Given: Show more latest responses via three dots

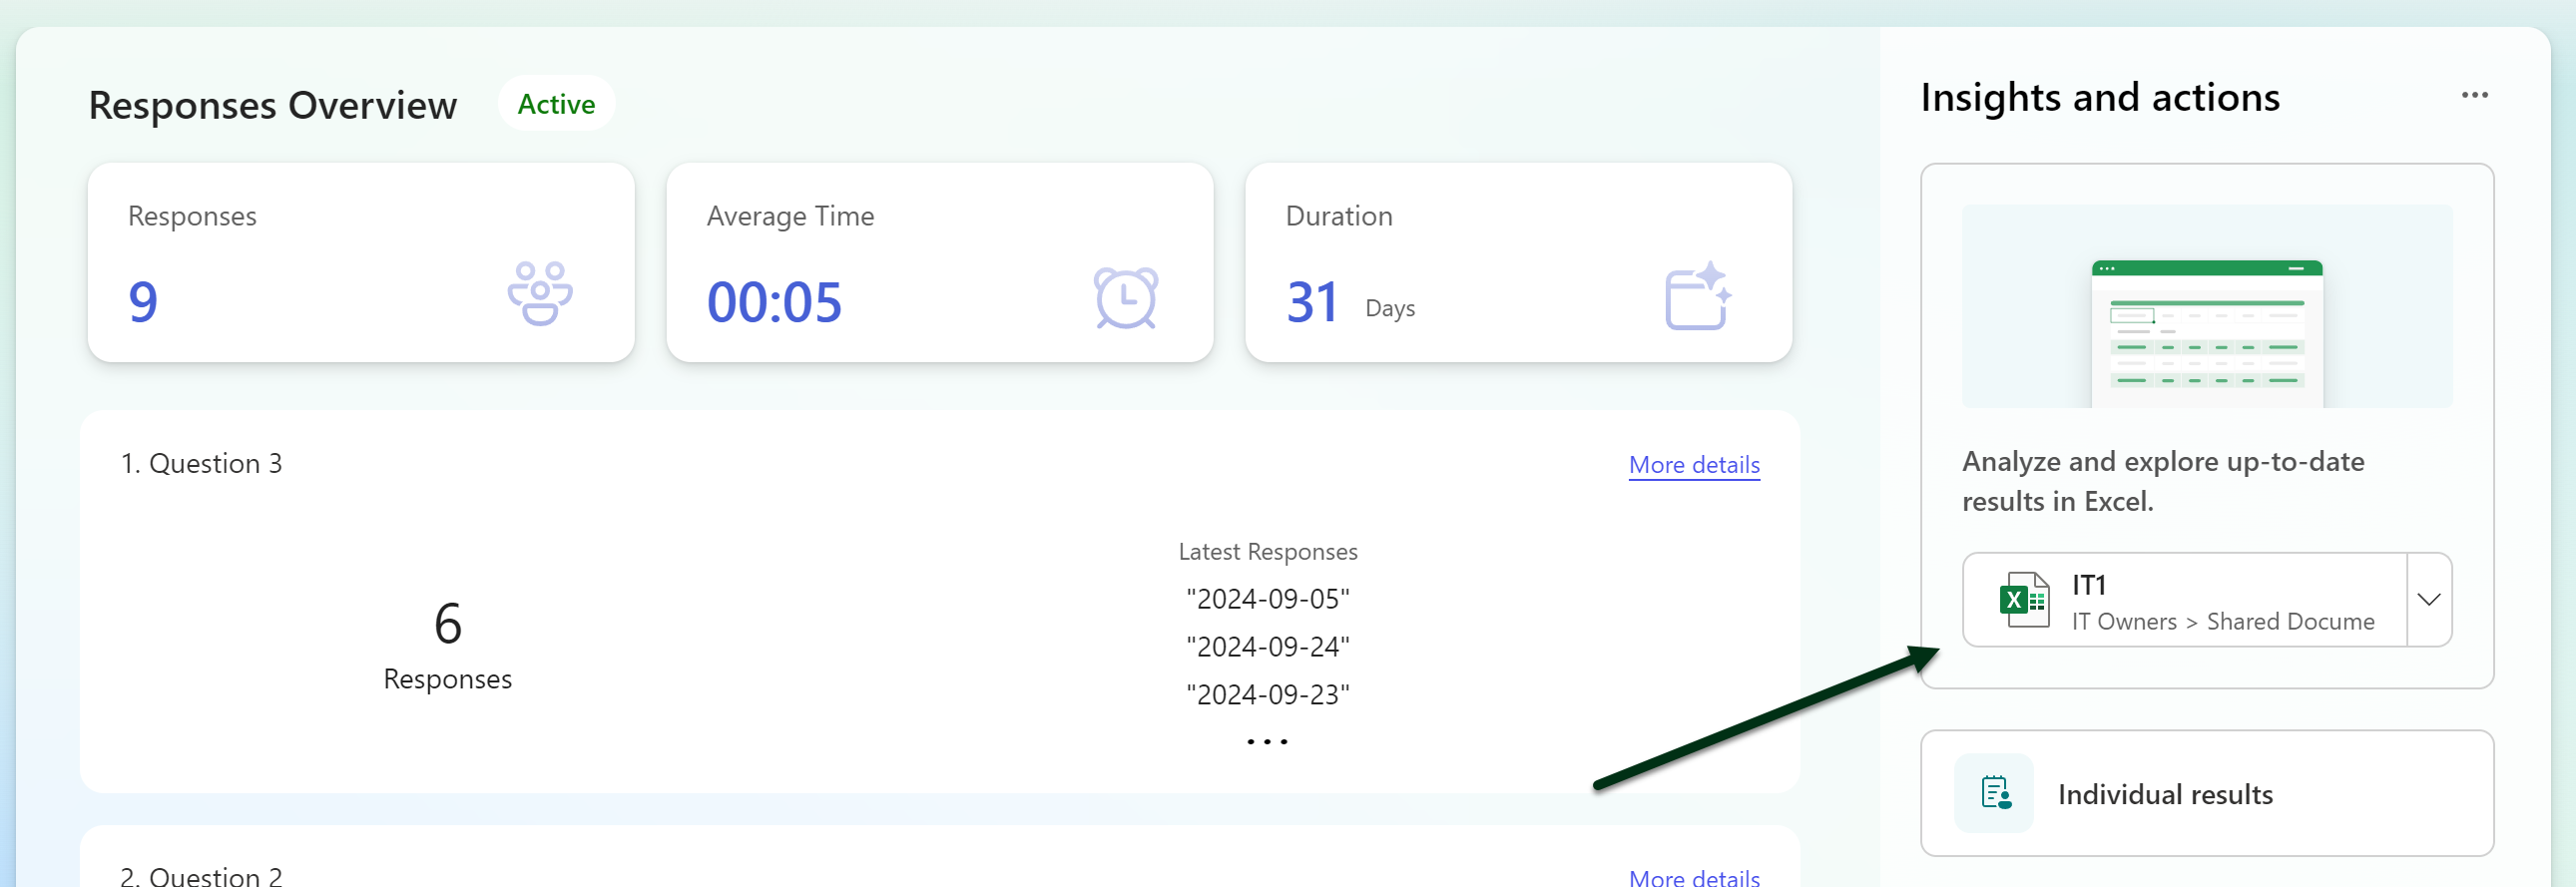Looking at the screenshot, I should pos(1267,742).
